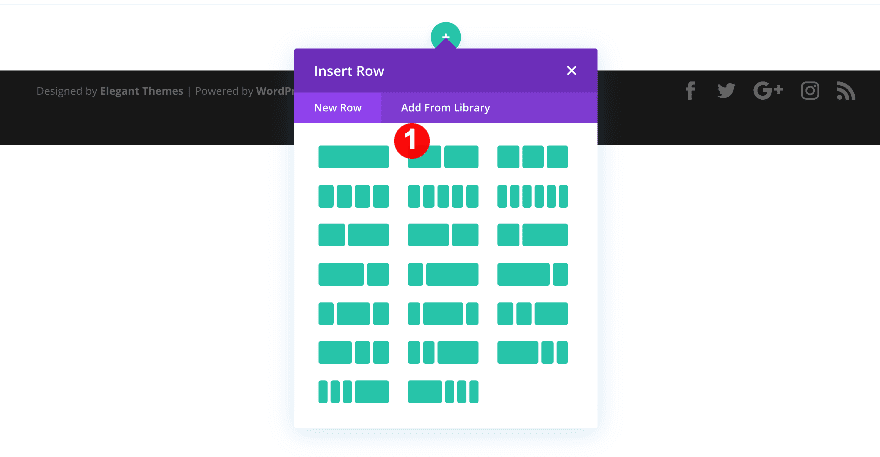The width and height of the screenshot is (880, 457).
Task: Click the Facebook icon in footer
Action: (x=690, y=91)
